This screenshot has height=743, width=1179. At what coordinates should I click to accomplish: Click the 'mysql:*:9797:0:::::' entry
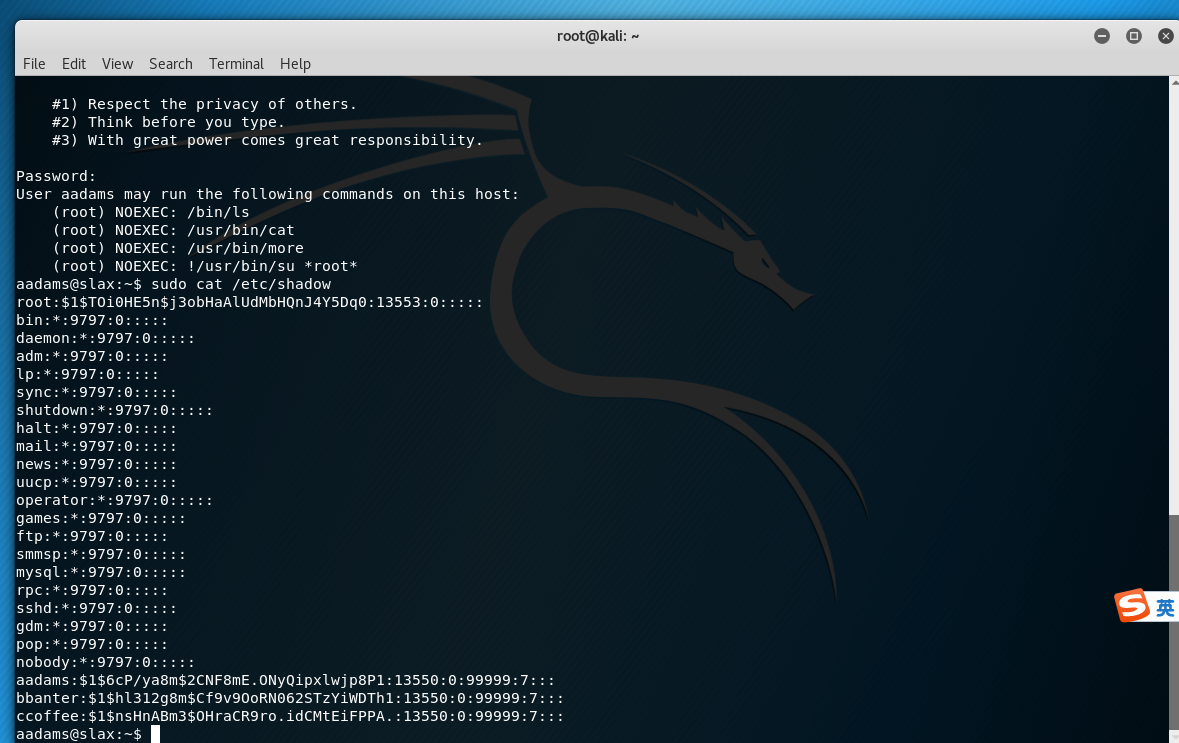pyautogui.click(x=101, y=573)
